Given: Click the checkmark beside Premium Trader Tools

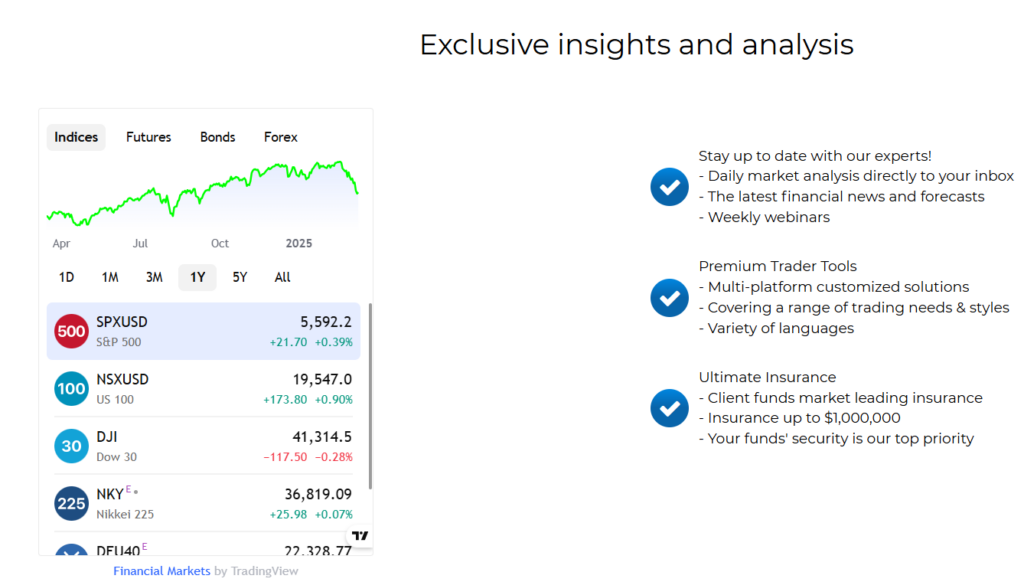Looking at the screenshot, I should click(669, 297).
